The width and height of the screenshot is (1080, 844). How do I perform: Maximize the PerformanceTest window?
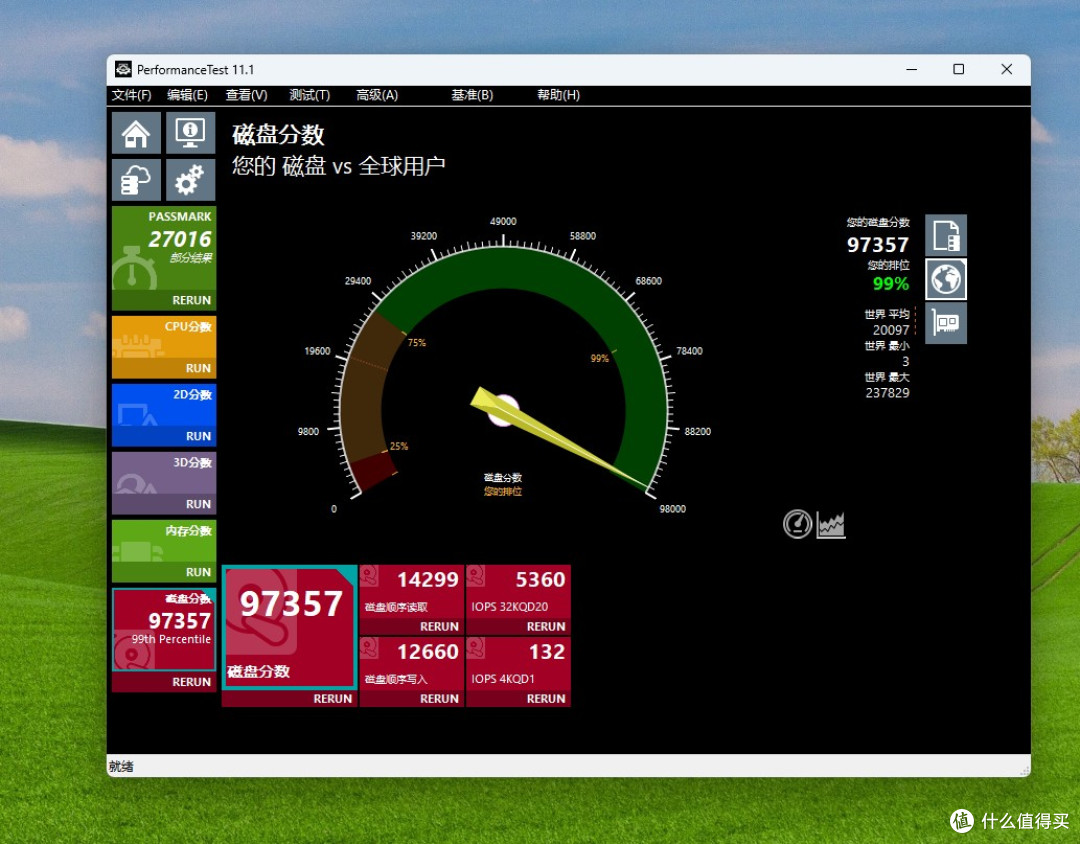pos(958,70)
